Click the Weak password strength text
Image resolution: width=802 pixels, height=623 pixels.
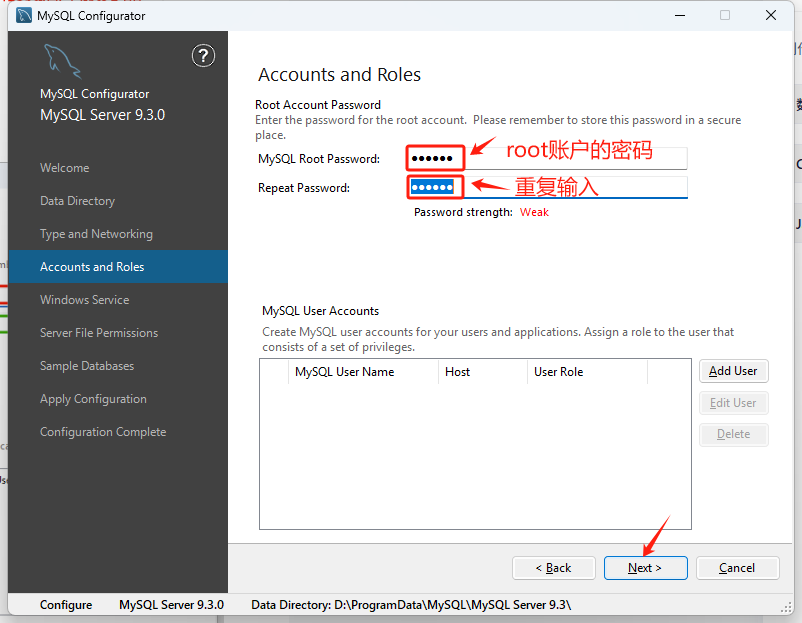coord(534,212)
